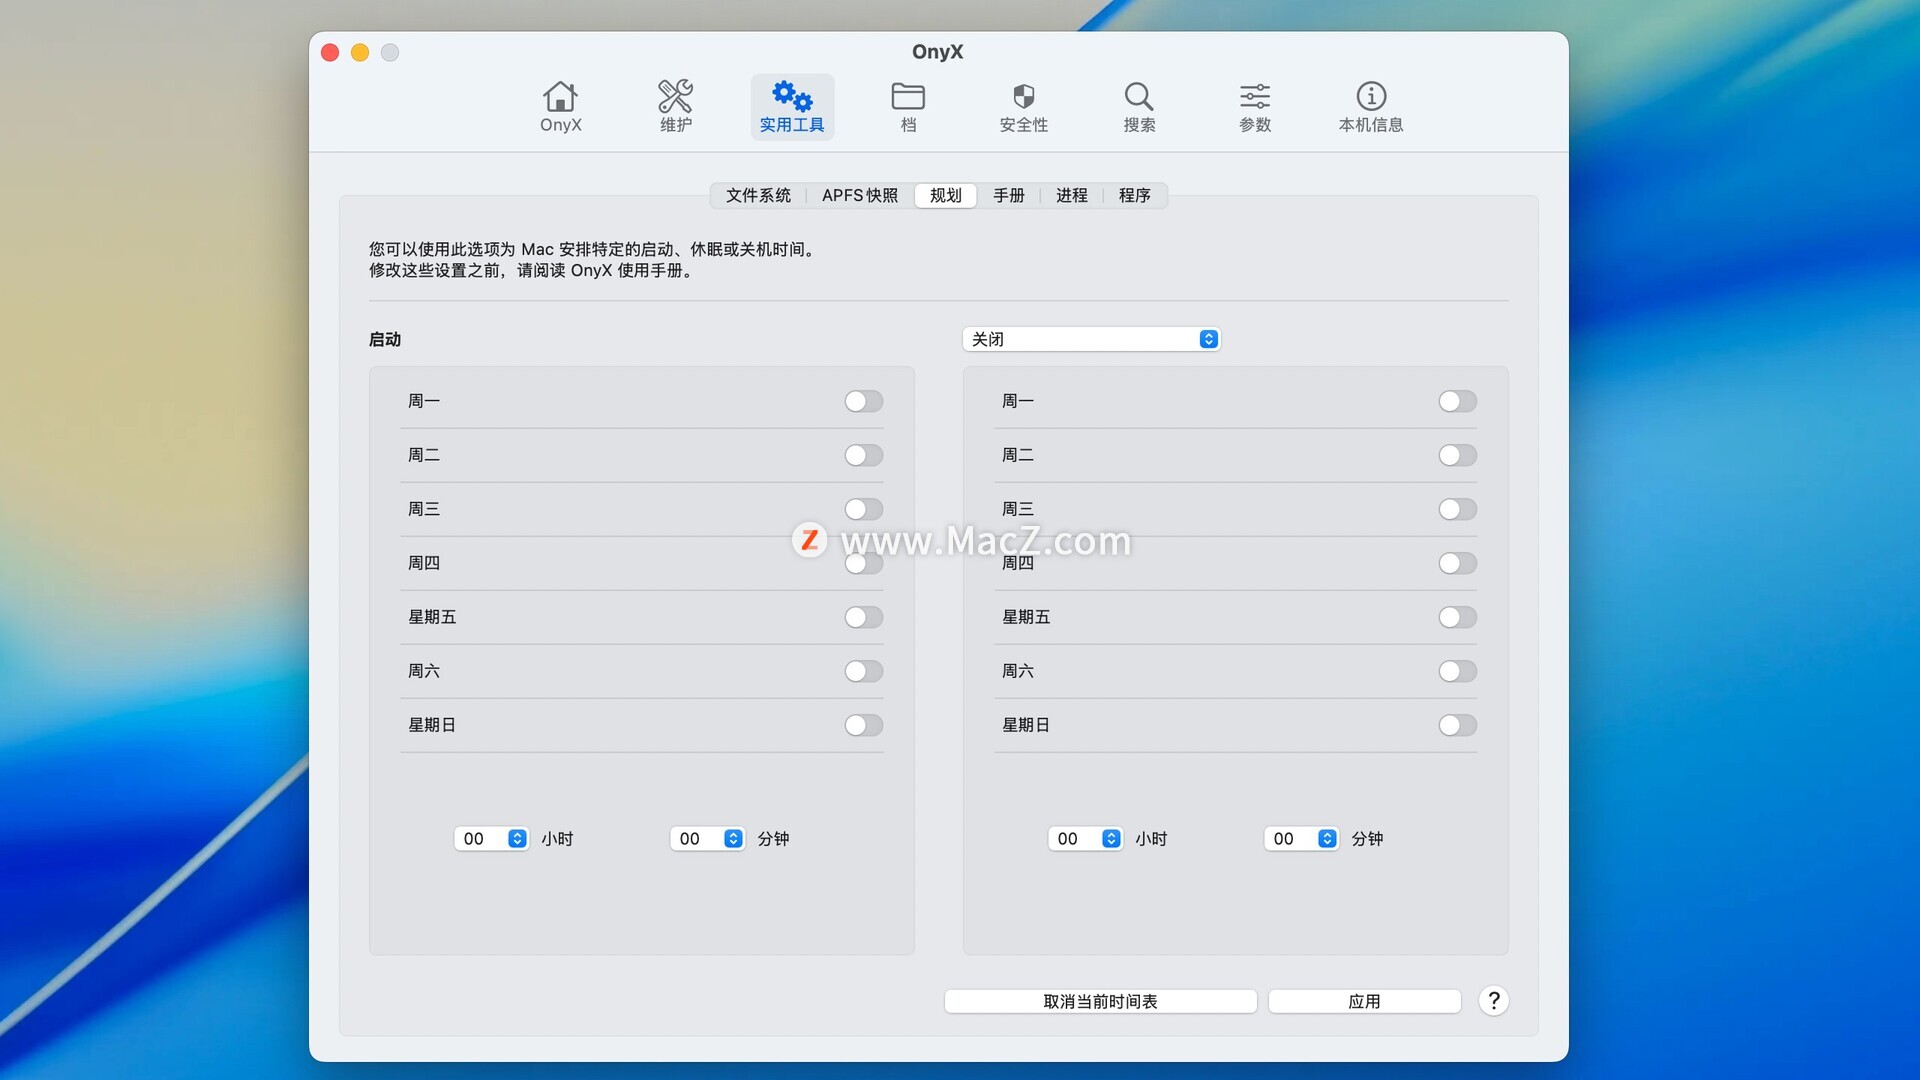Click the question mark help button
Image resolution: width=1920 pixels, height=1080 pixels.
coord(1493,1001)
